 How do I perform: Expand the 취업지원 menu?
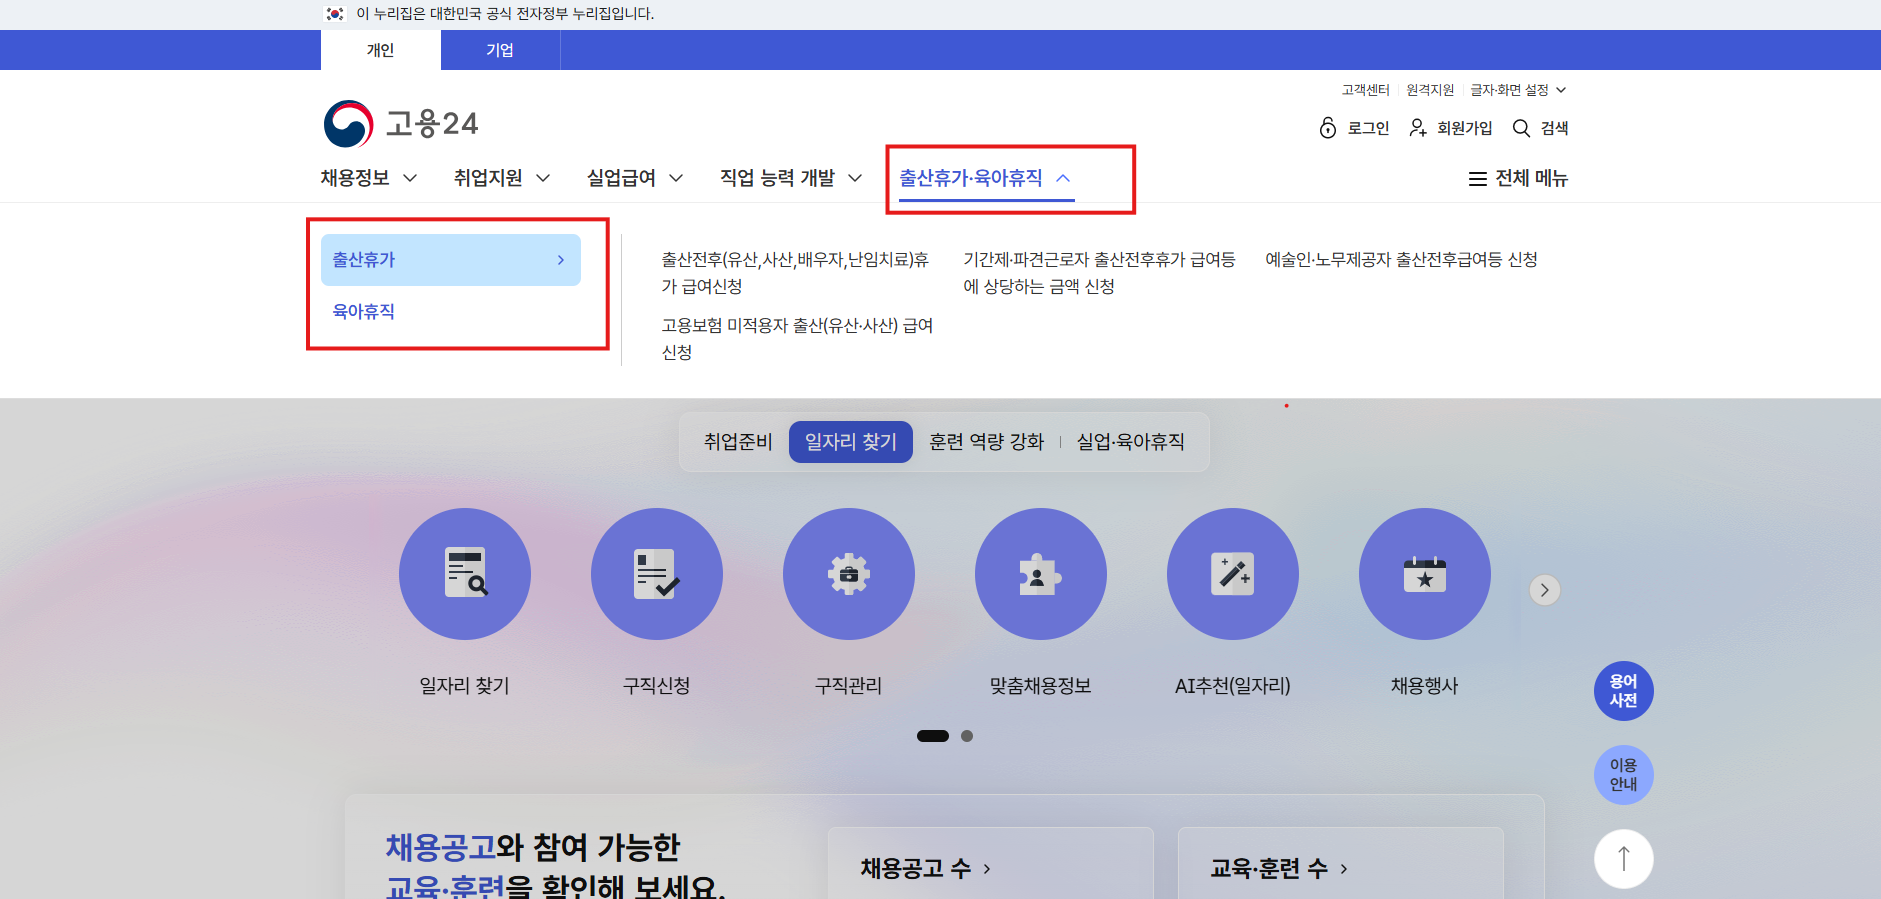[x=502, y=178]
